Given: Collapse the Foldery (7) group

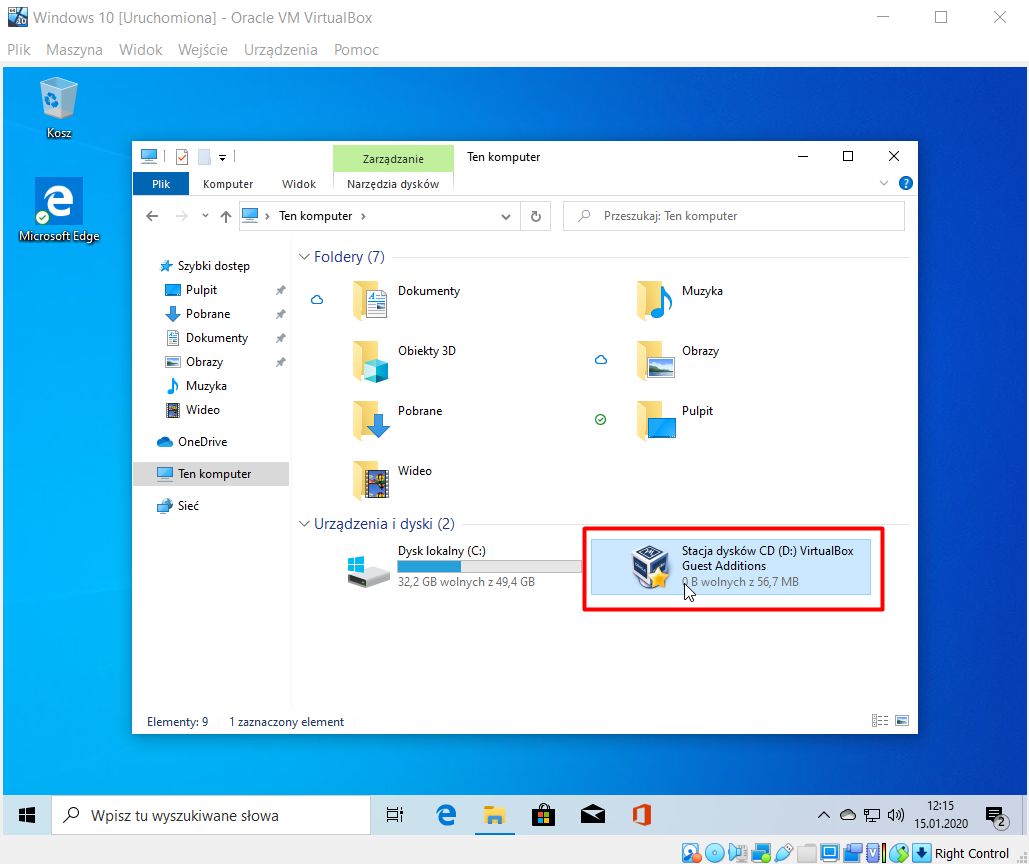Looking at the screenshot, I should click(304, 257).
